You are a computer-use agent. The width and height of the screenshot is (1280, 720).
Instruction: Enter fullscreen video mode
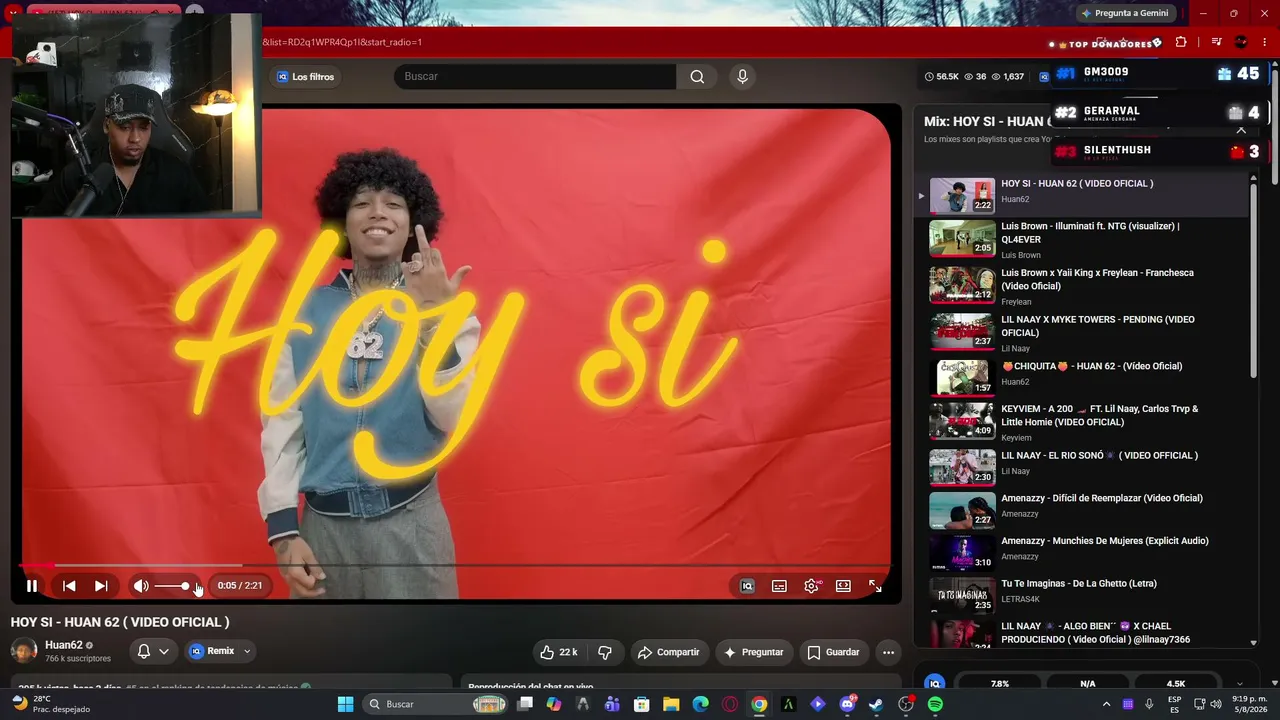click(875, 586)
